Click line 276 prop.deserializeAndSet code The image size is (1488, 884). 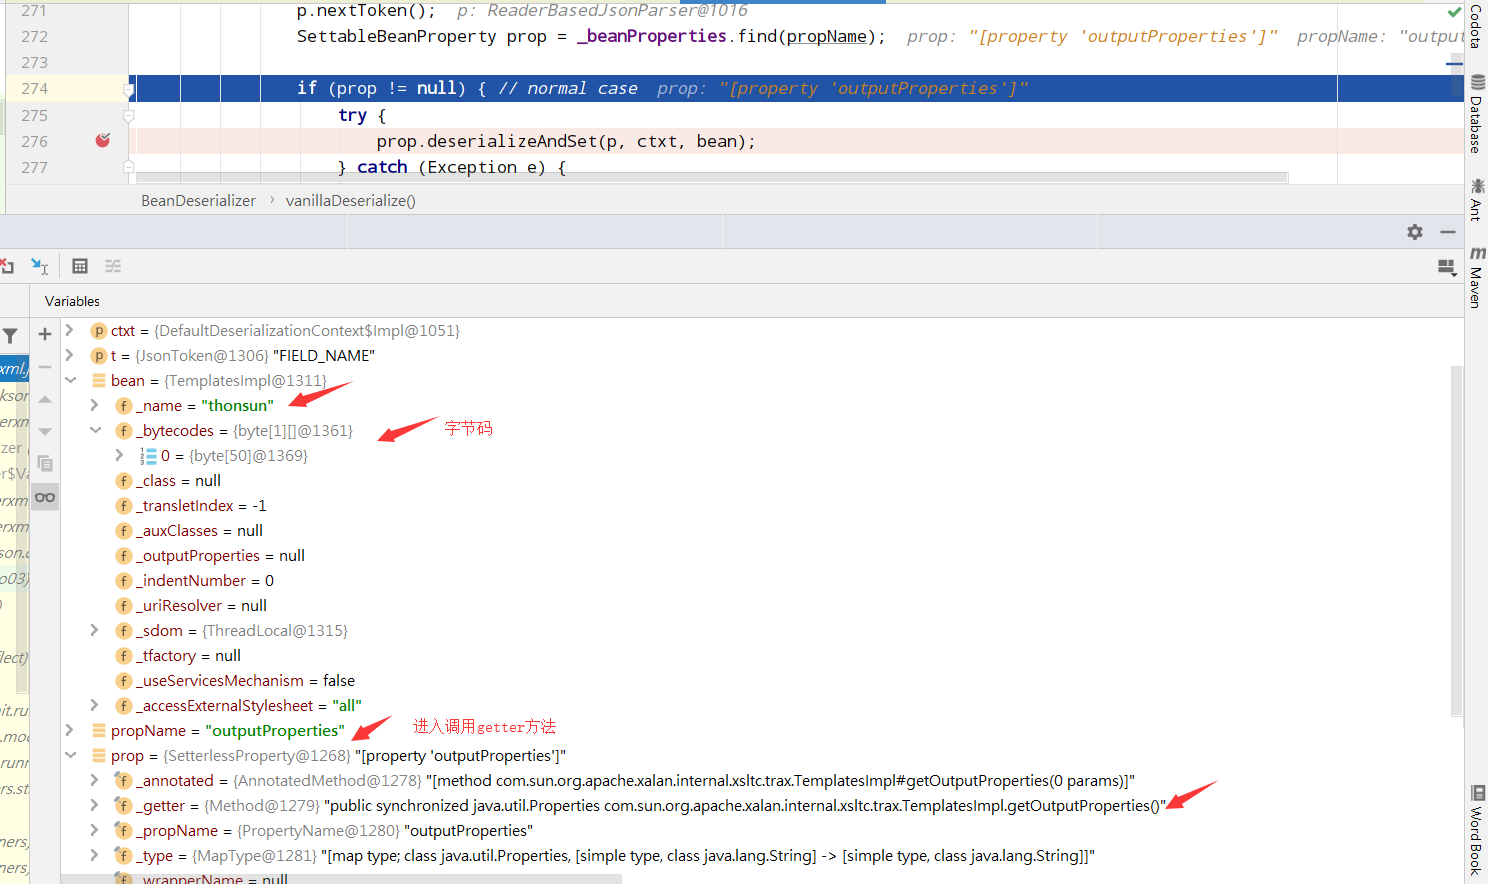click(x=566, y=141)
